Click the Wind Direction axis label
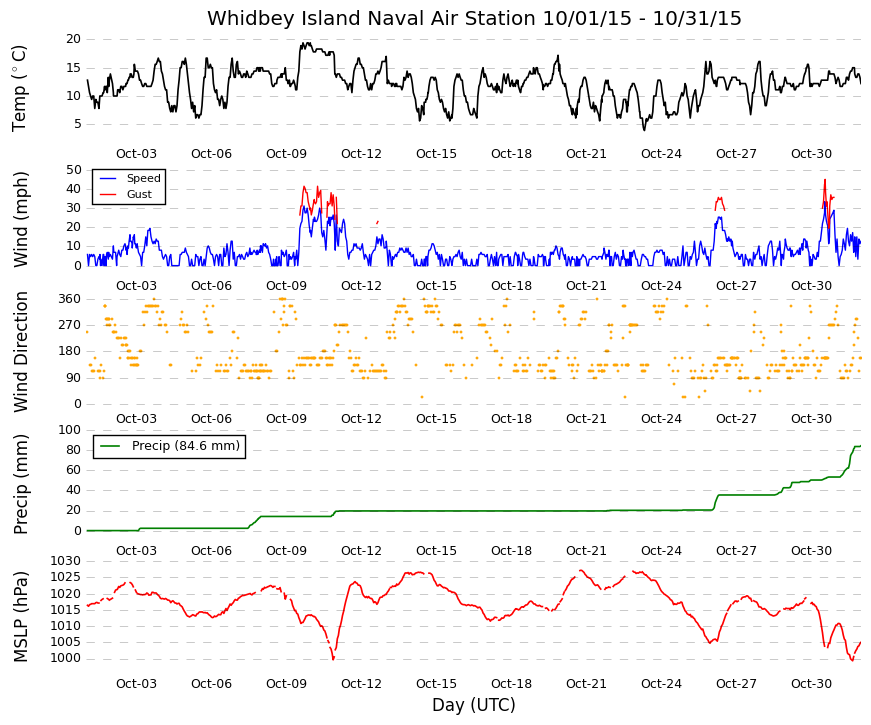 click(x=19, y=352)
